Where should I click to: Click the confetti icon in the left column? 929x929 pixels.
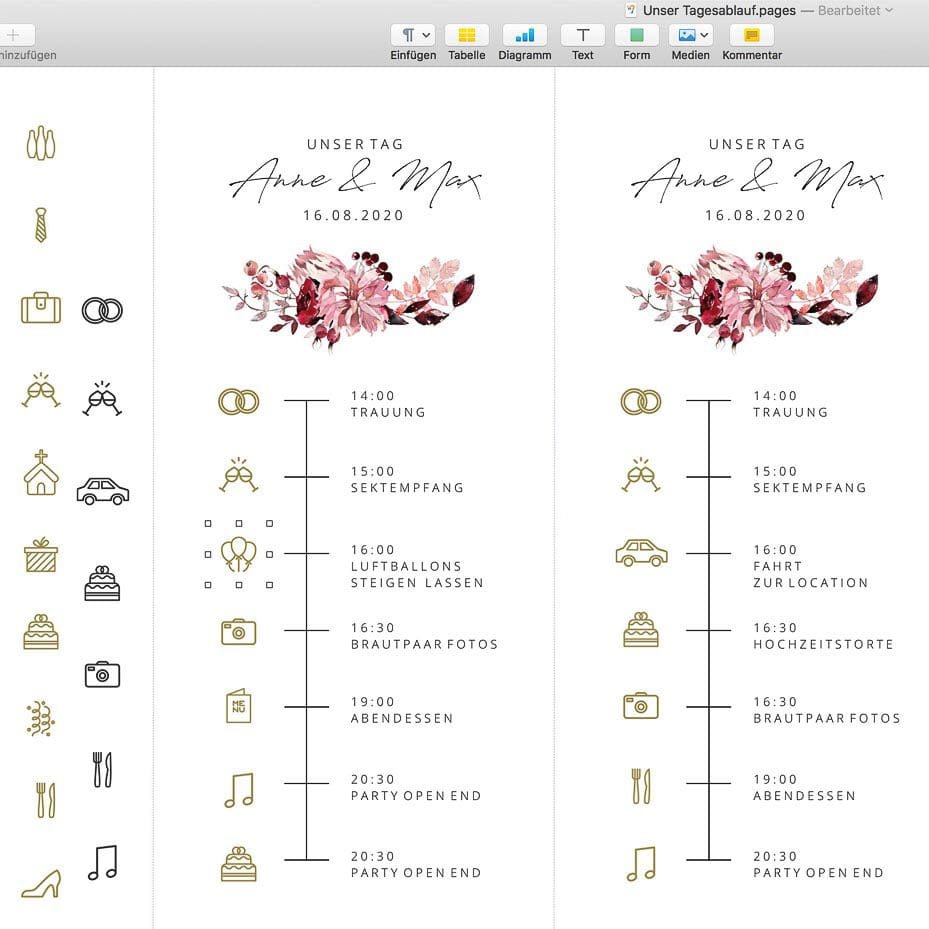point(41,718)
